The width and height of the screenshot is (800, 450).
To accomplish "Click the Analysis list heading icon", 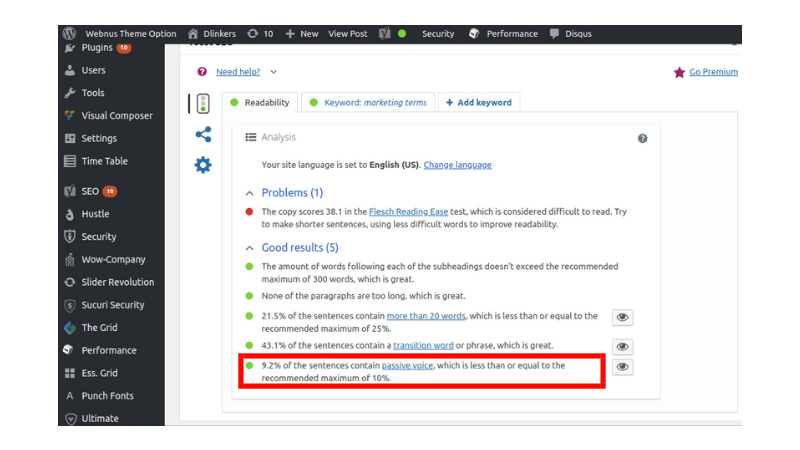I will point(251,137).
